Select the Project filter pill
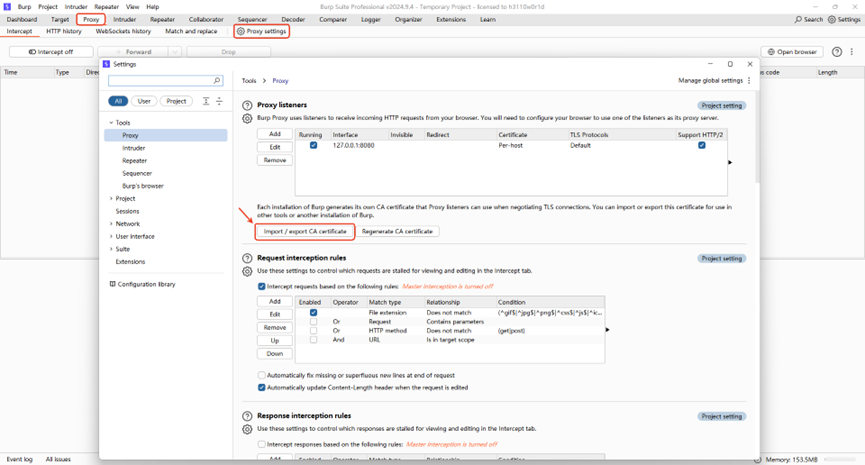 point(176,101)
